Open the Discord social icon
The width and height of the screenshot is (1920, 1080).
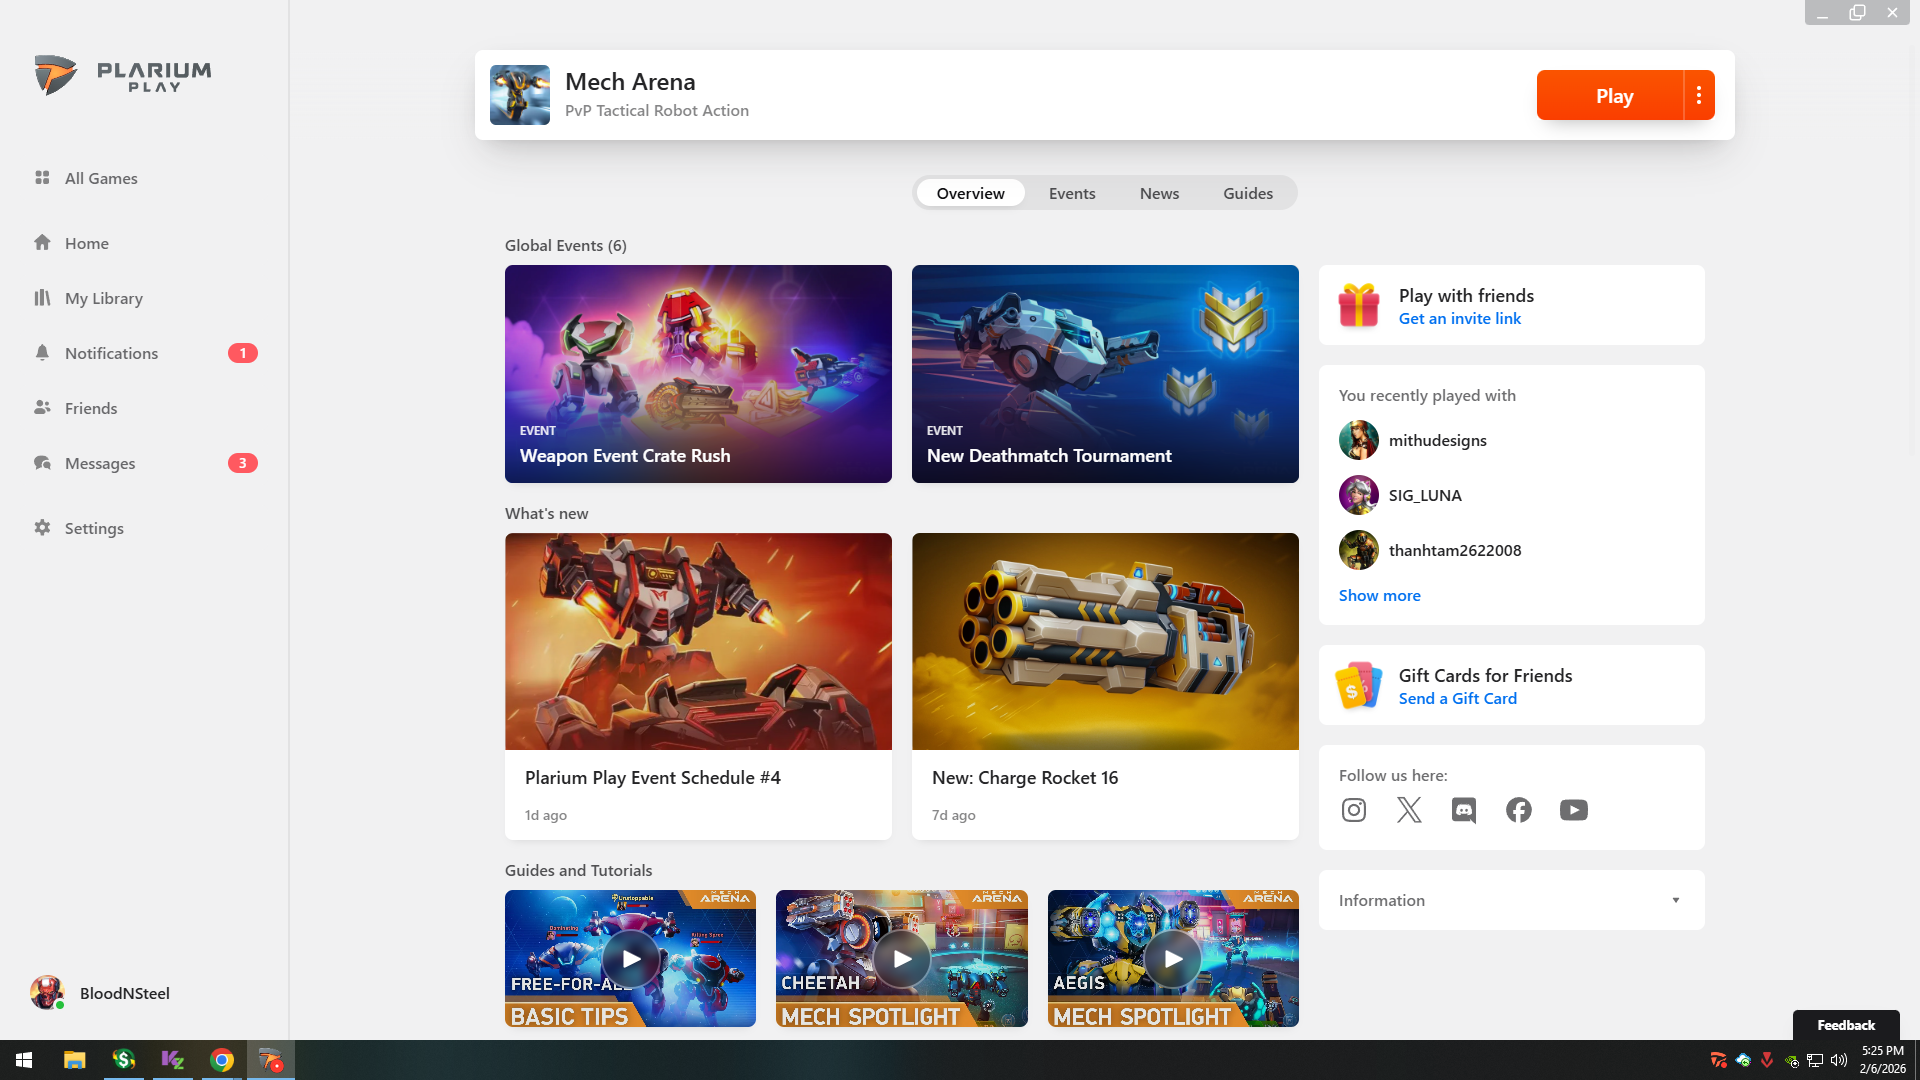point(1463,810)
